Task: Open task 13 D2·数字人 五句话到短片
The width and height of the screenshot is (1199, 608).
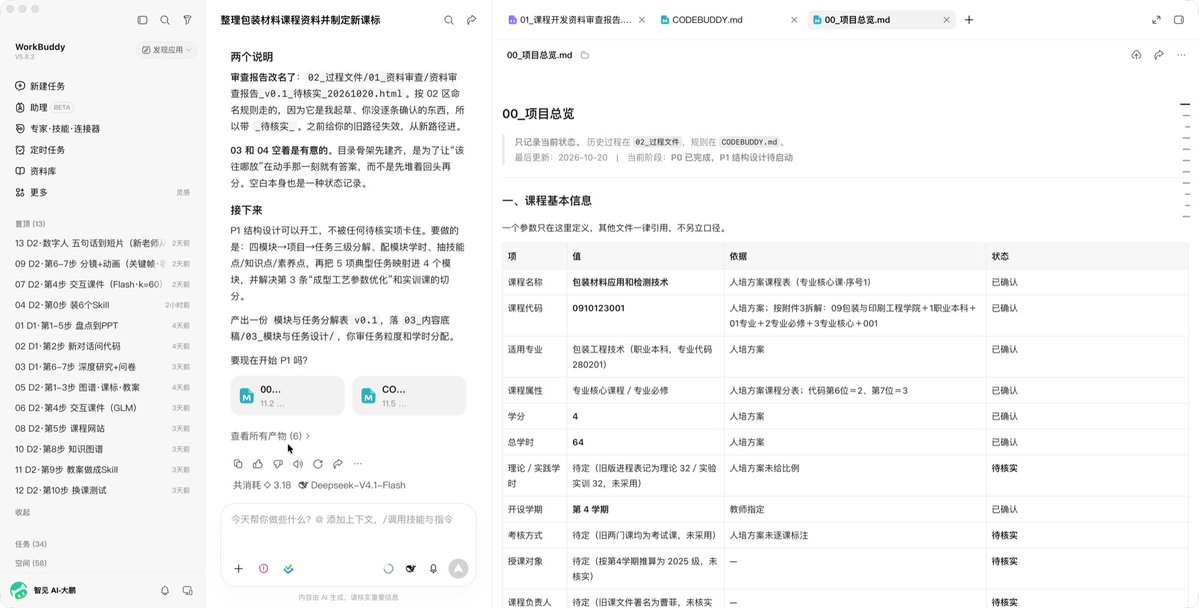Action: point(102,243)
